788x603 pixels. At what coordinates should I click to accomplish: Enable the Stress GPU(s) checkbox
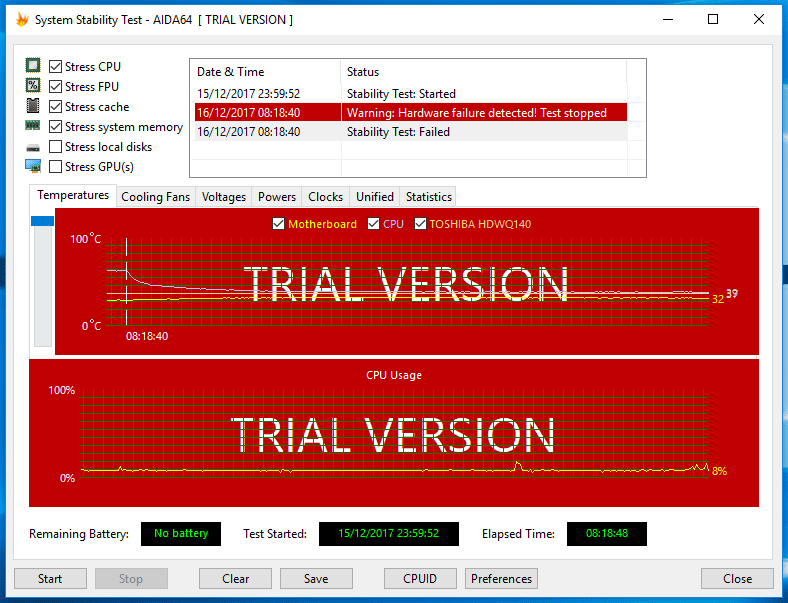click(x=55, y=166)
